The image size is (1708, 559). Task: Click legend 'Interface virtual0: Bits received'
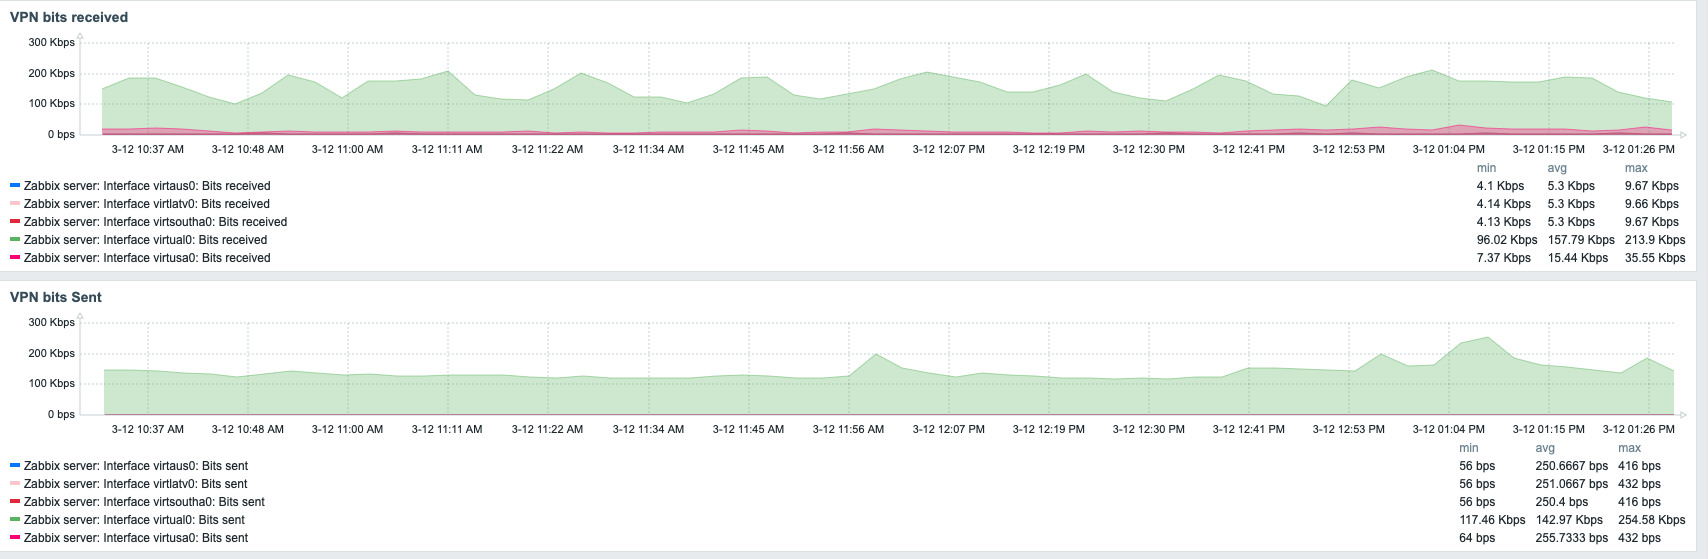pos(146,240)
